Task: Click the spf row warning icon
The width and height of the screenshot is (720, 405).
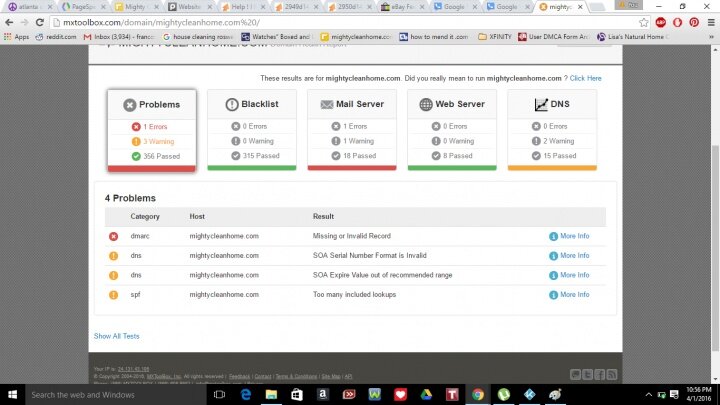Action: (113, 295)
